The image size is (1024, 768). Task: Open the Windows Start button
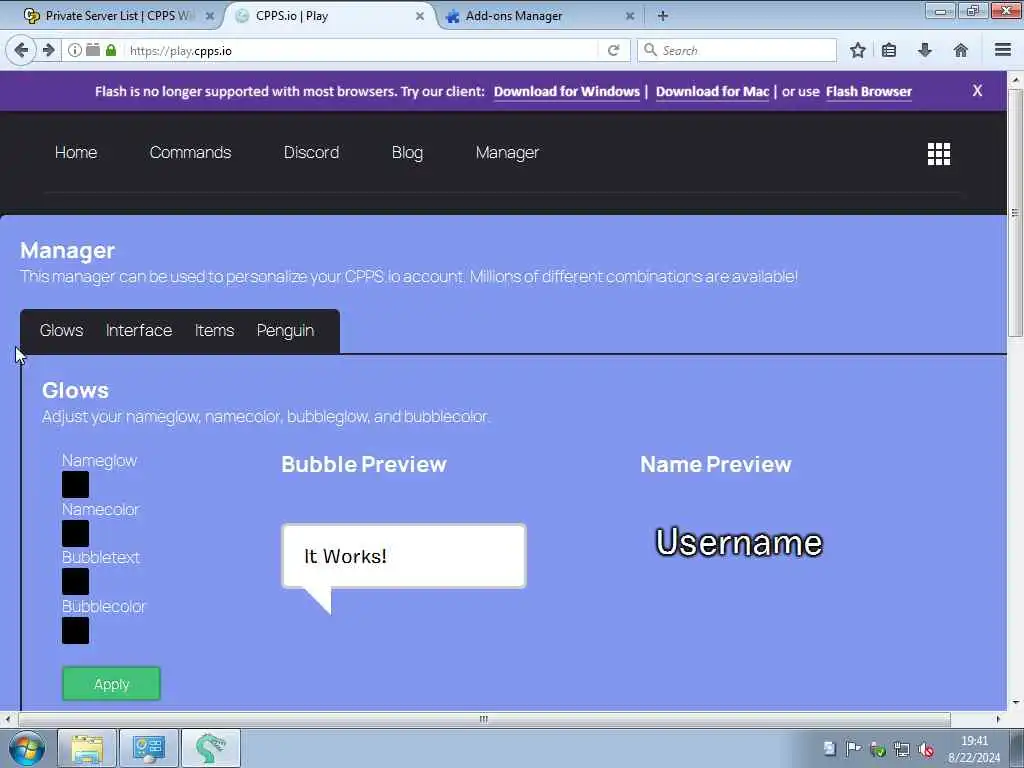point(27,748)
